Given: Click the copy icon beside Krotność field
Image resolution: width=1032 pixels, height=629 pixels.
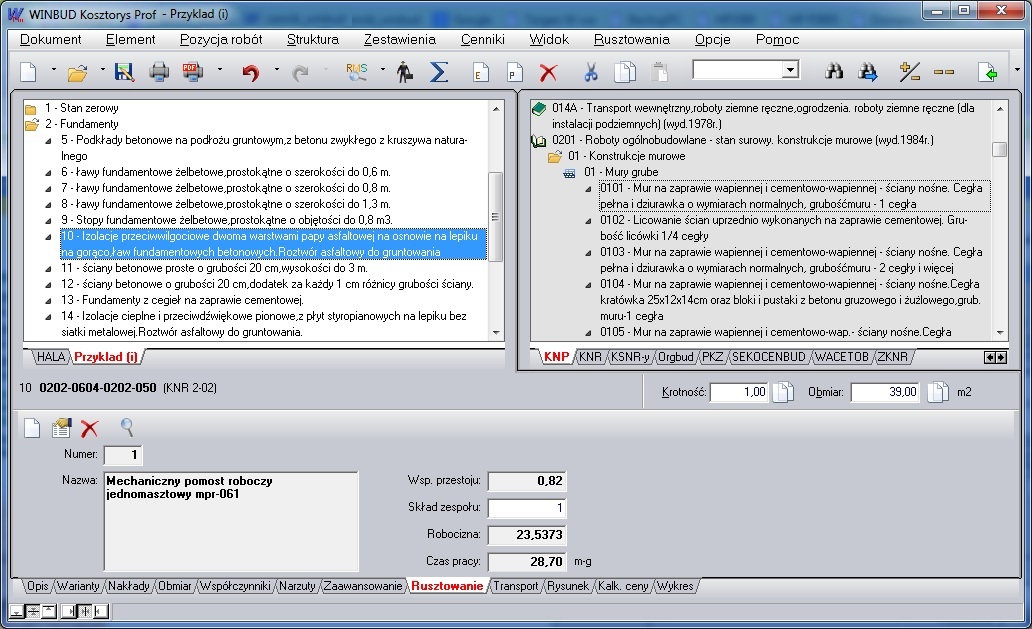Looking at the screenshot, I should (x=783, y=392).
